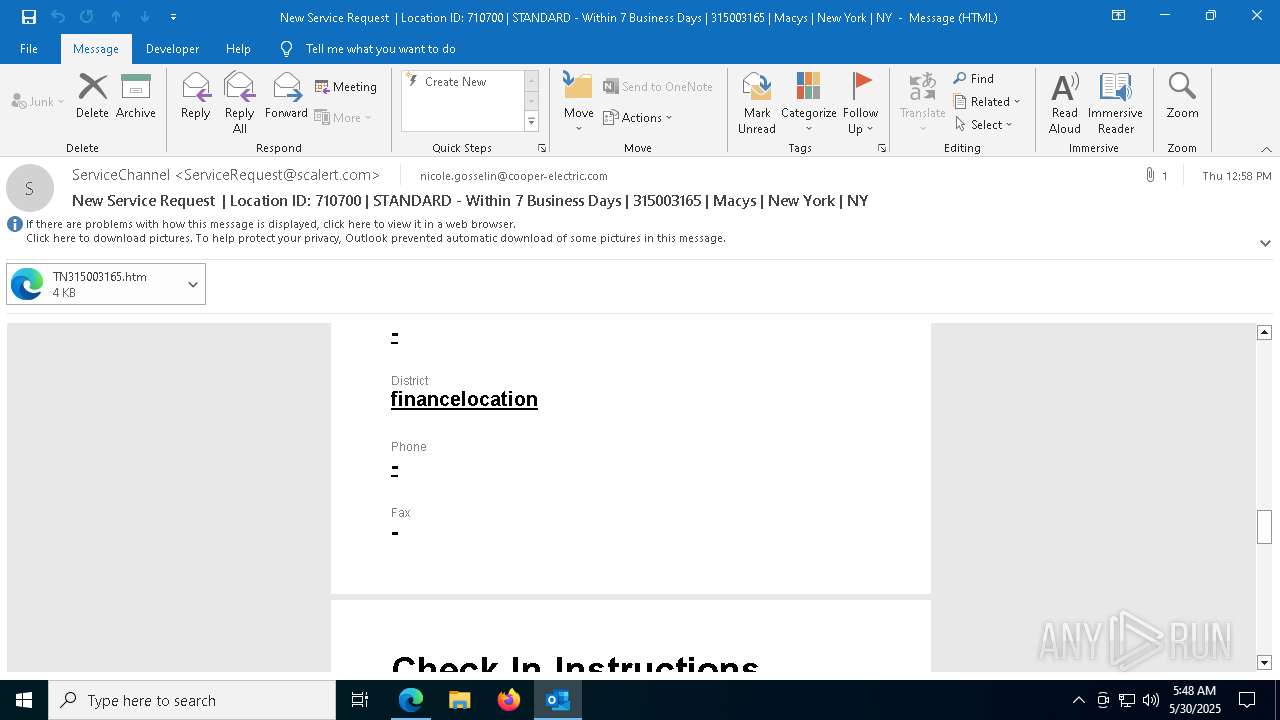Open Task View on the taskbar

360,700
